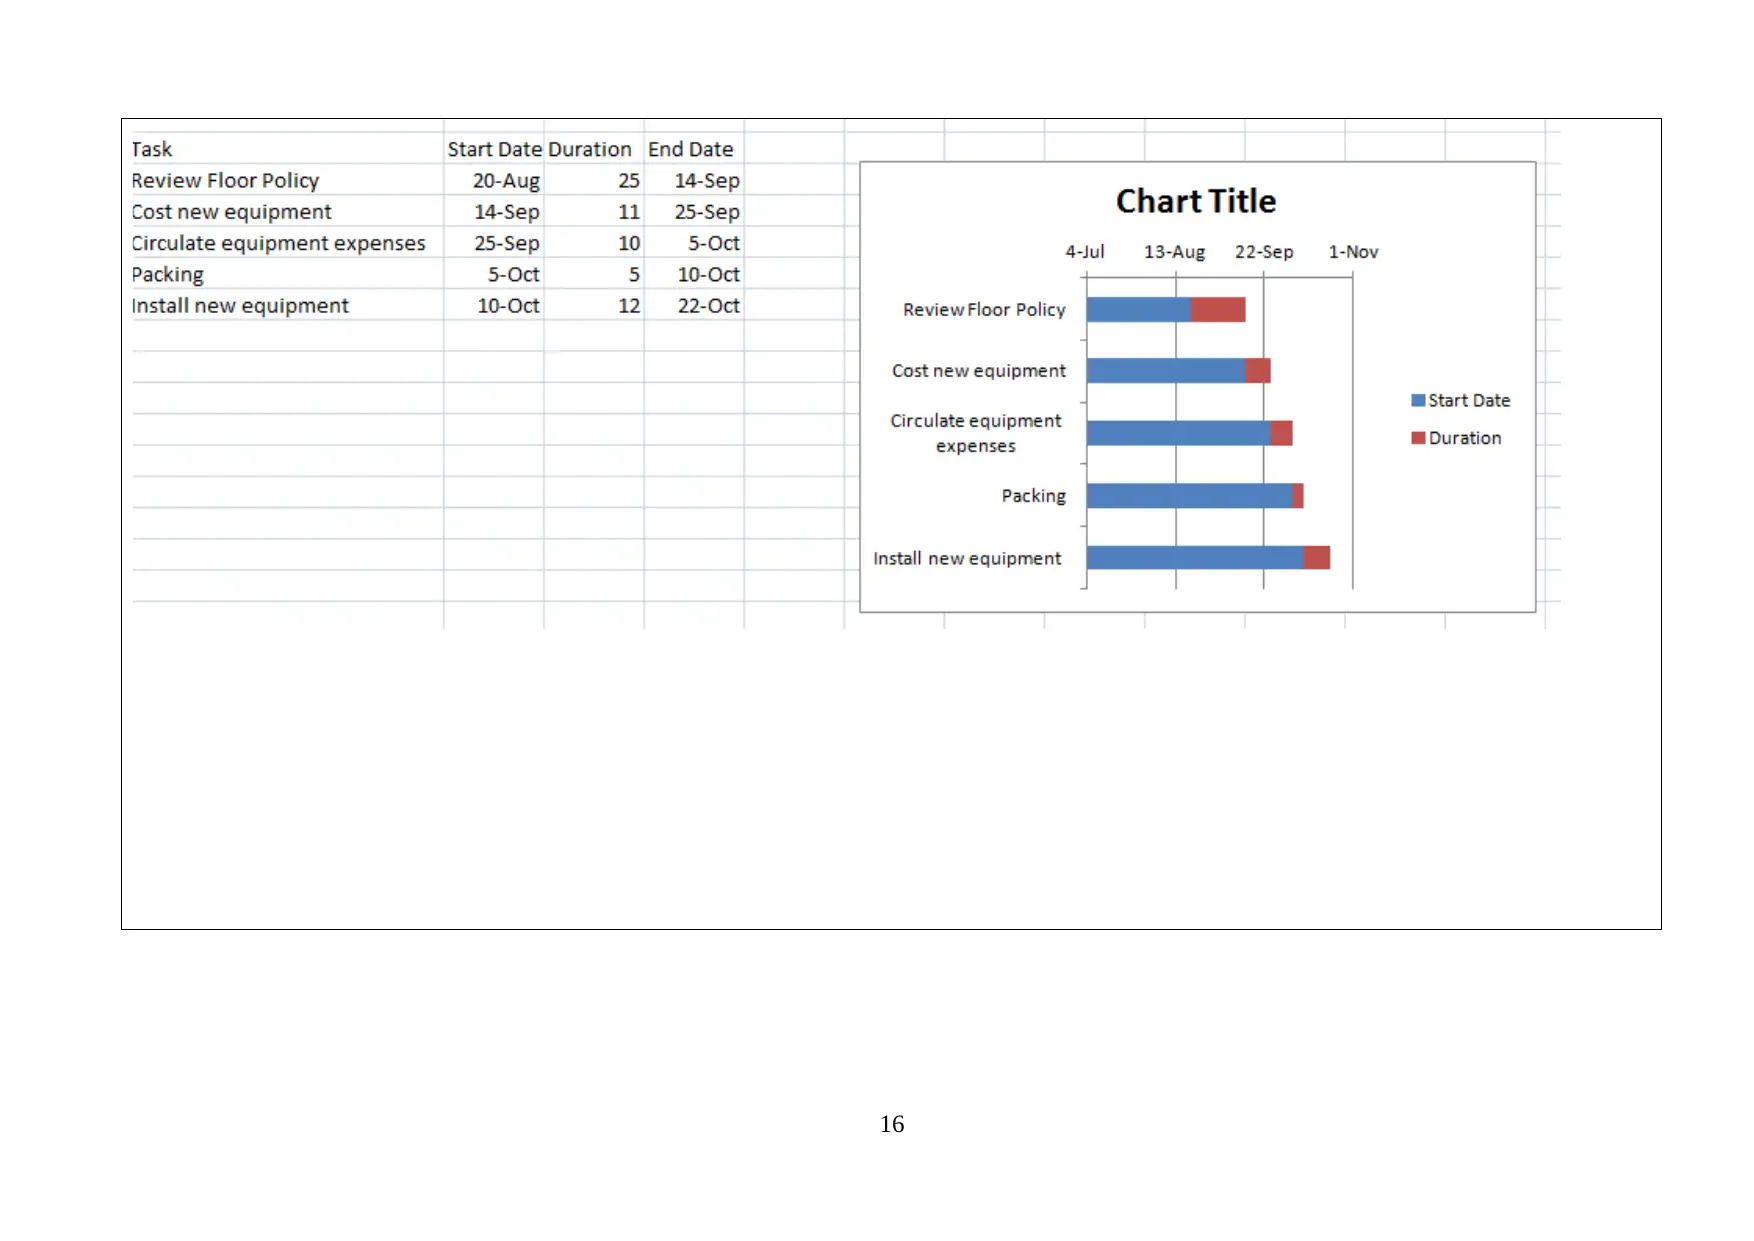Select blue bar for Install new equipment

tap(1195, 557)
